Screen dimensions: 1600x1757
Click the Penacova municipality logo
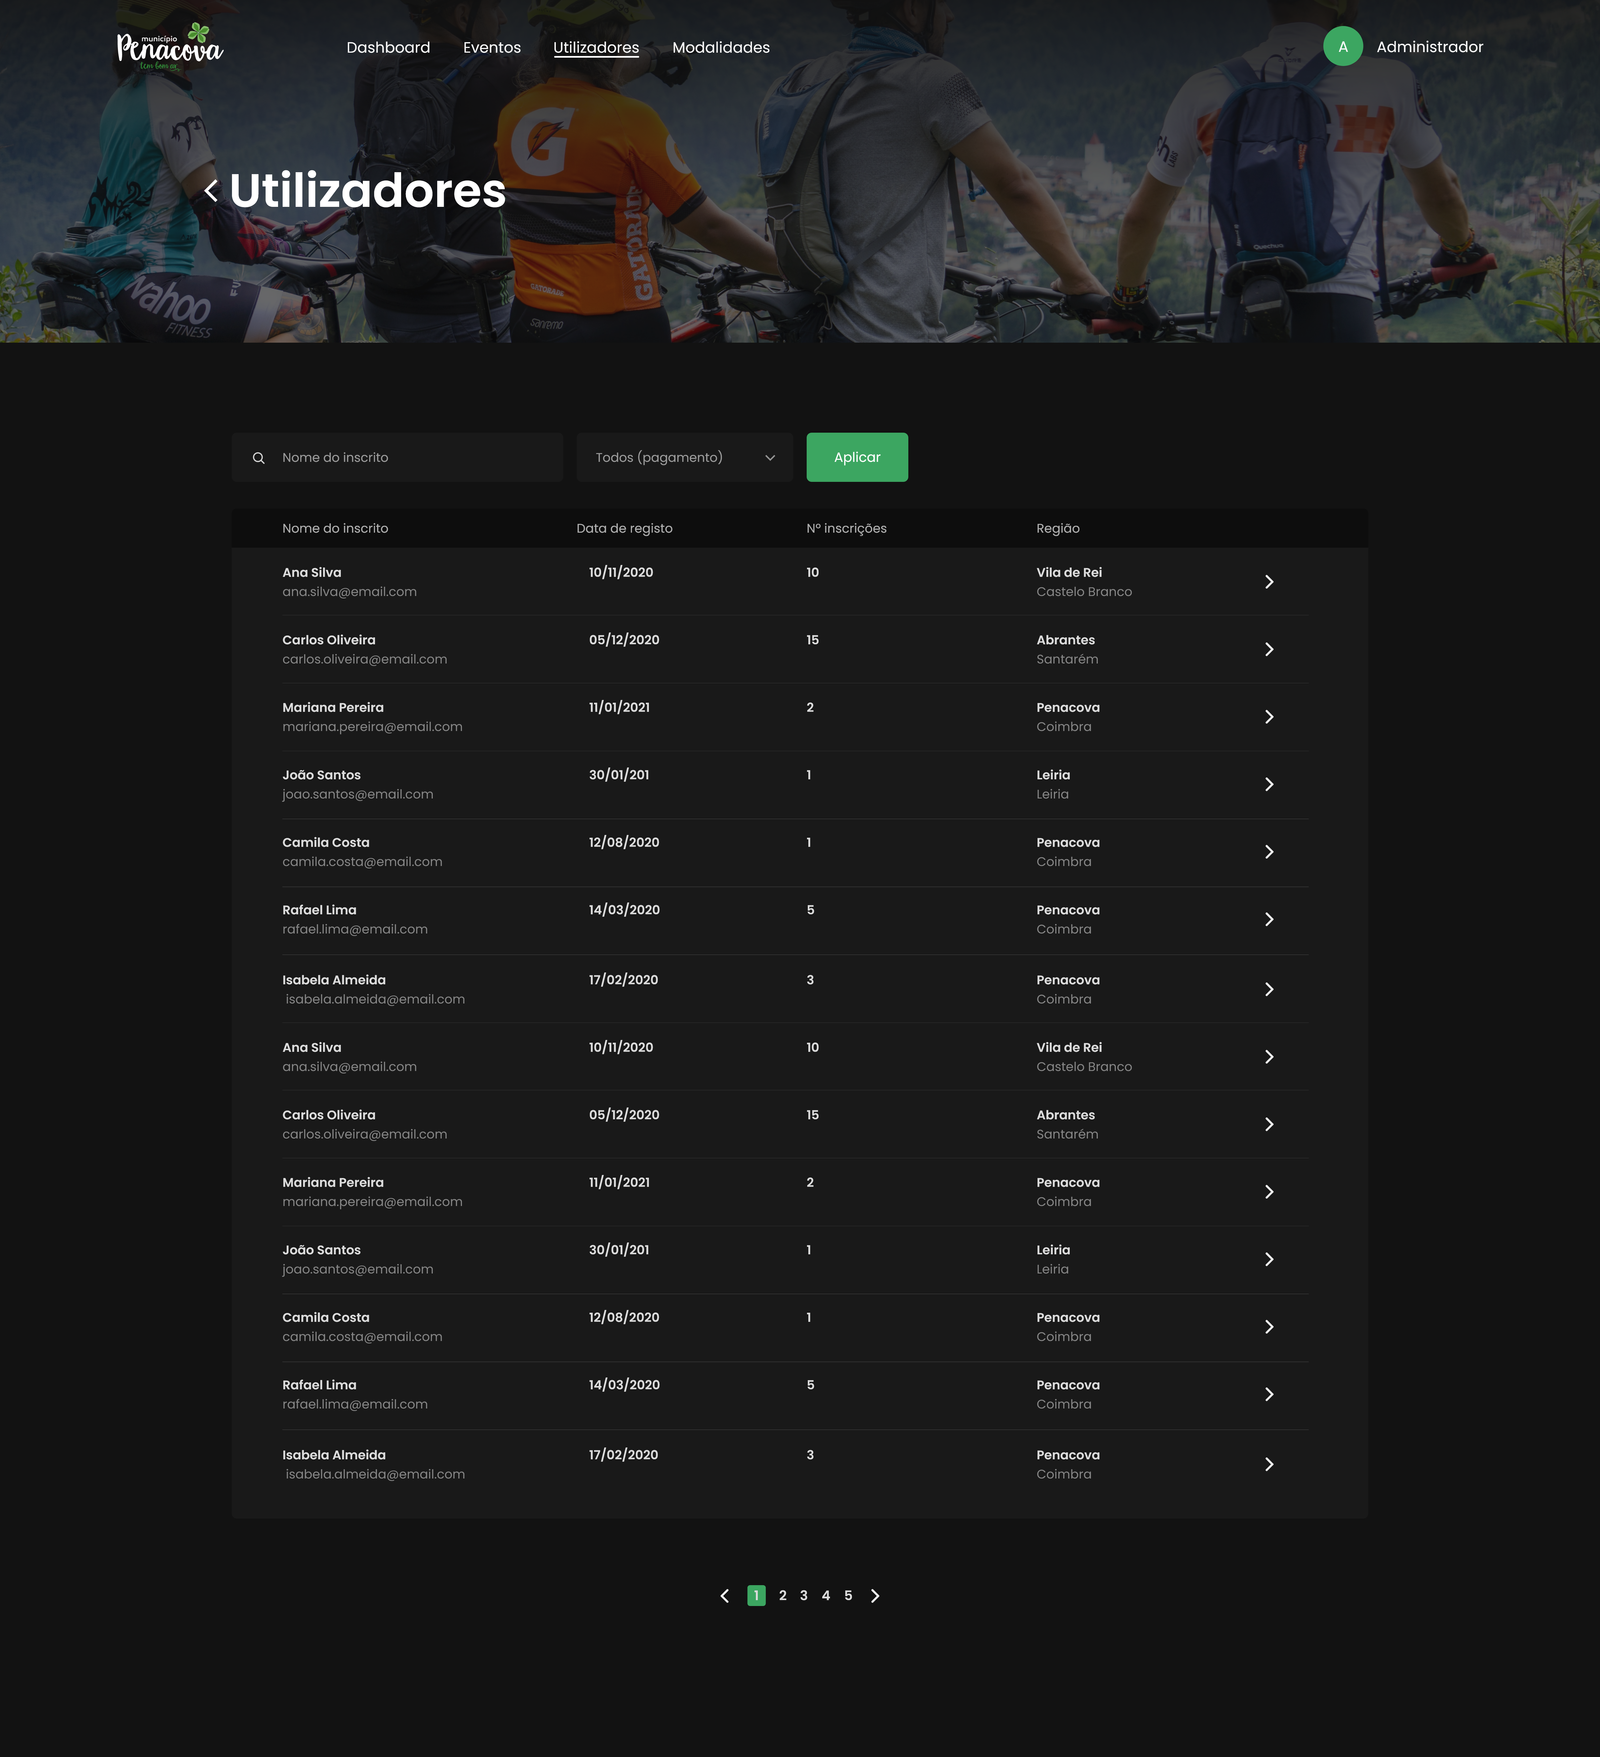(170, 47)
